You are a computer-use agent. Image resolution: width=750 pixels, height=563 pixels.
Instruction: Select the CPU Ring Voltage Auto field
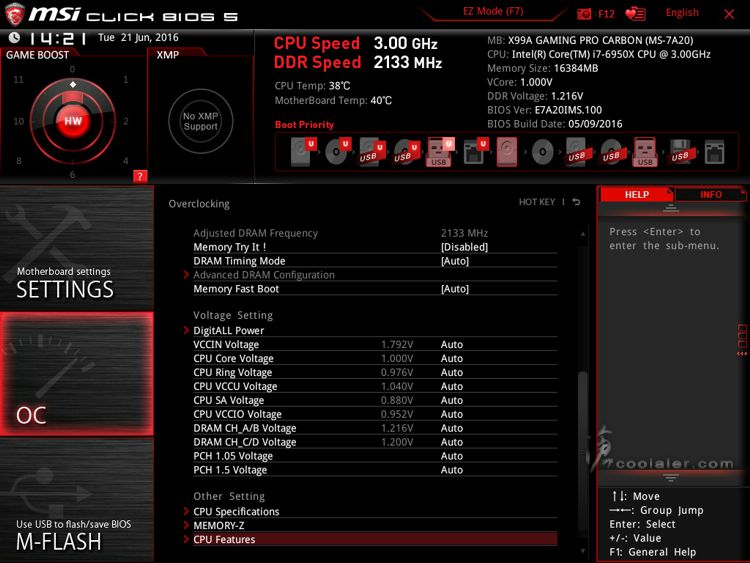point(452,372)
